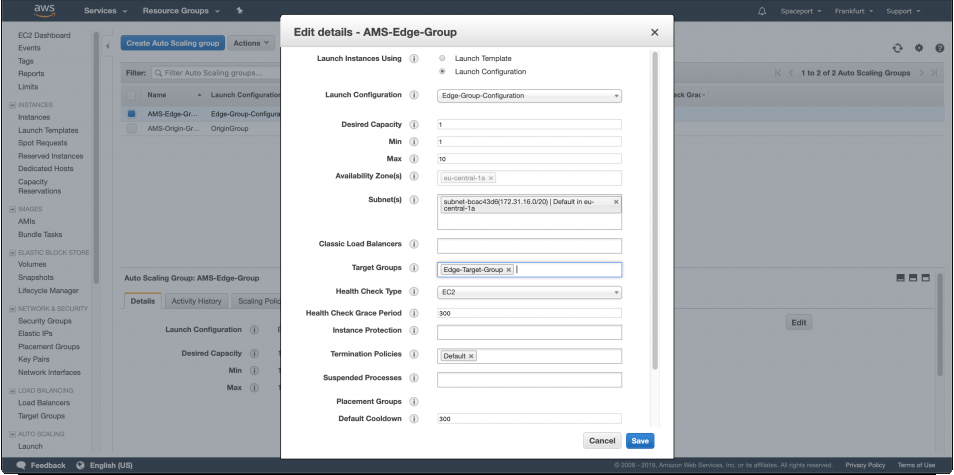The width and height of the screenshot is (954, 475).
Task: Open the settings gear above the table
Action: tap(919, 49)
